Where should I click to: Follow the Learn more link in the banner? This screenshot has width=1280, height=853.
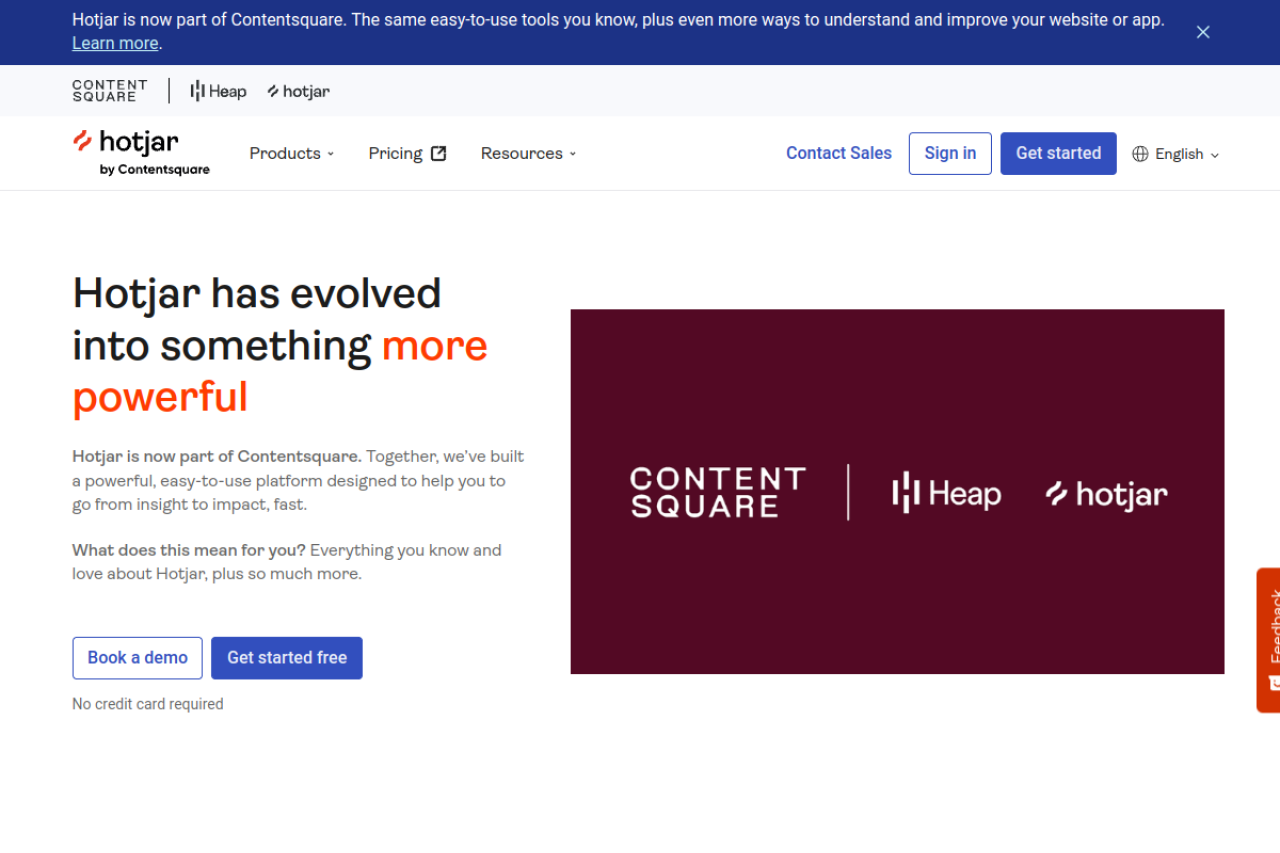[x=114, y=43]
